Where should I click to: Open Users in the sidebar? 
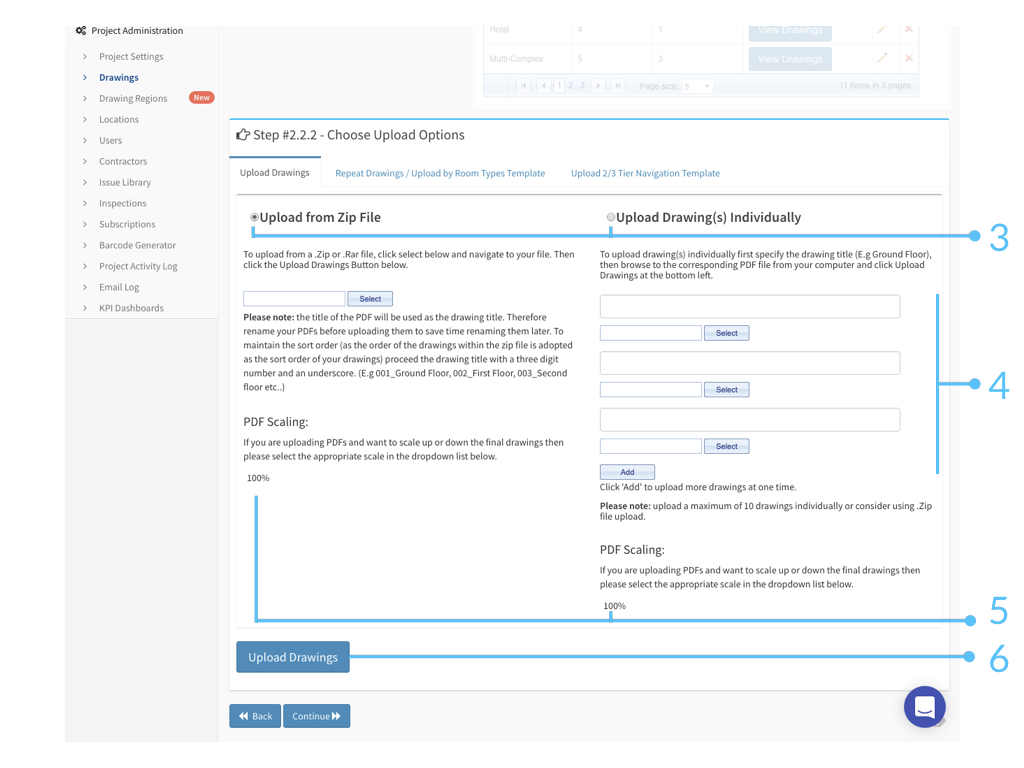click(110, 140)
